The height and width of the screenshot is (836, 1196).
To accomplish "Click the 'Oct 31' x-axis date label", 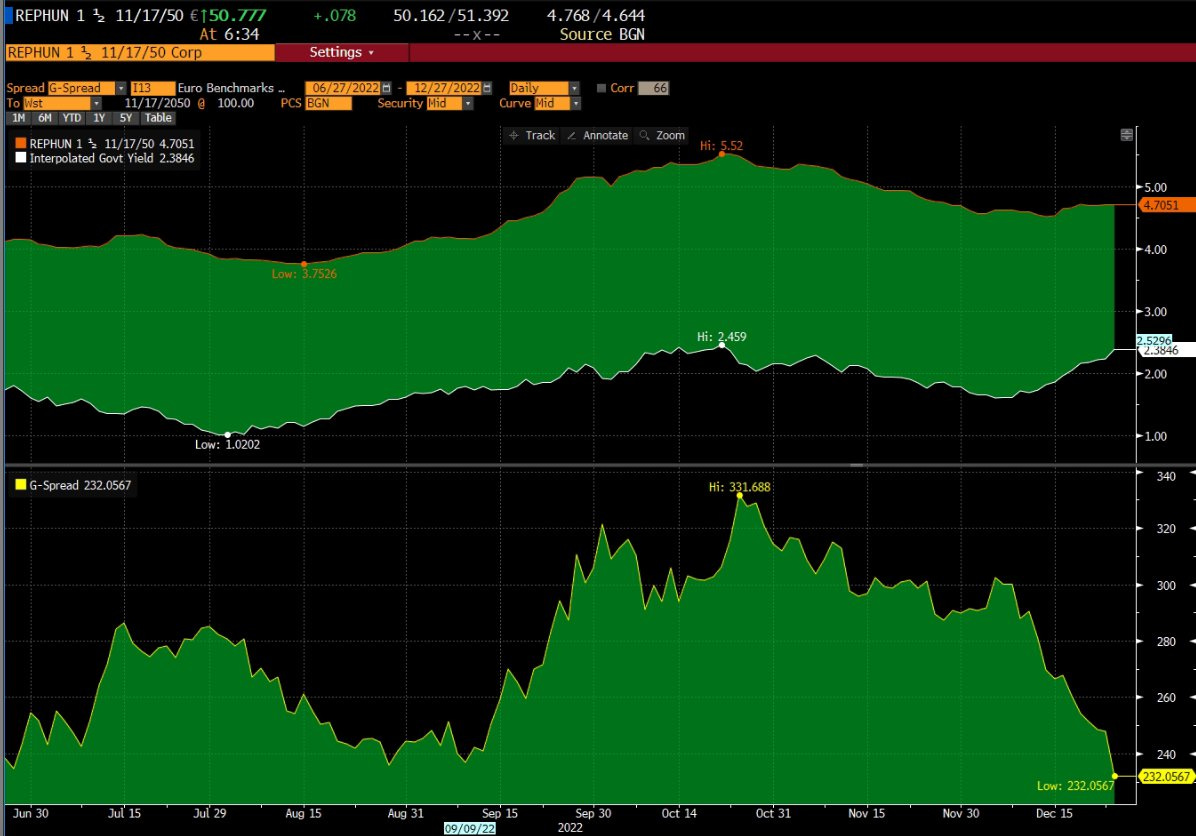I will pos(773,813).
